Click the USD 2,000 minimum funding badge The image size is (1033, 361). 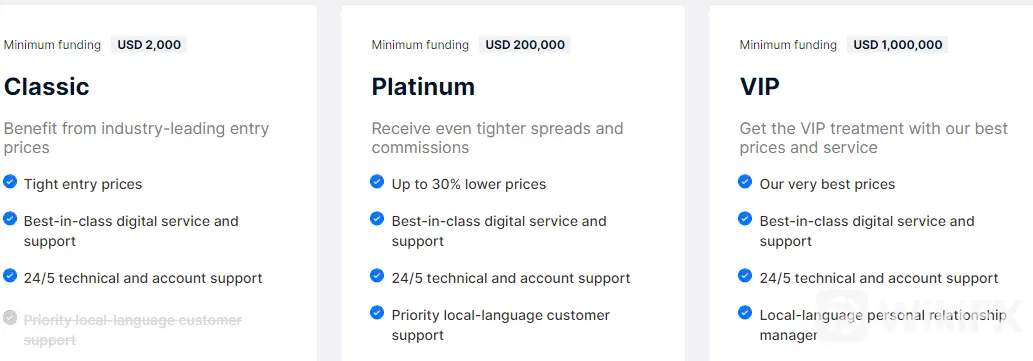(x=149, y=45)
